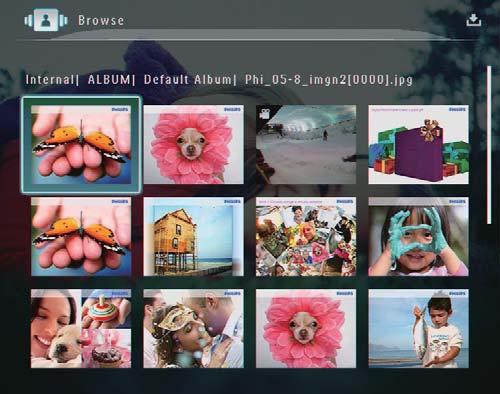The height and width of the screenshot is (394, 500).
Task: Open the bottom-row pink flower dog photo
Action: (x=306, y=329)
